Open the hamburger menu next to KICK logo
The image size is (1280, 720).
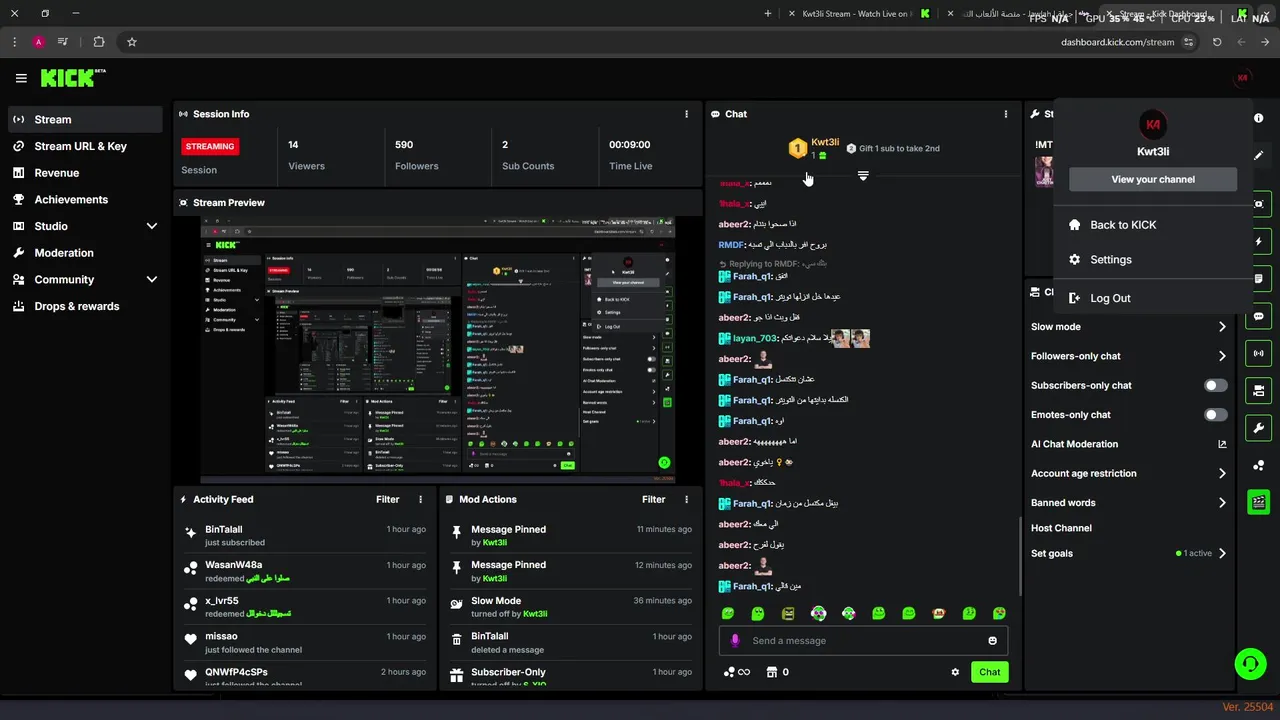[21, 78]
